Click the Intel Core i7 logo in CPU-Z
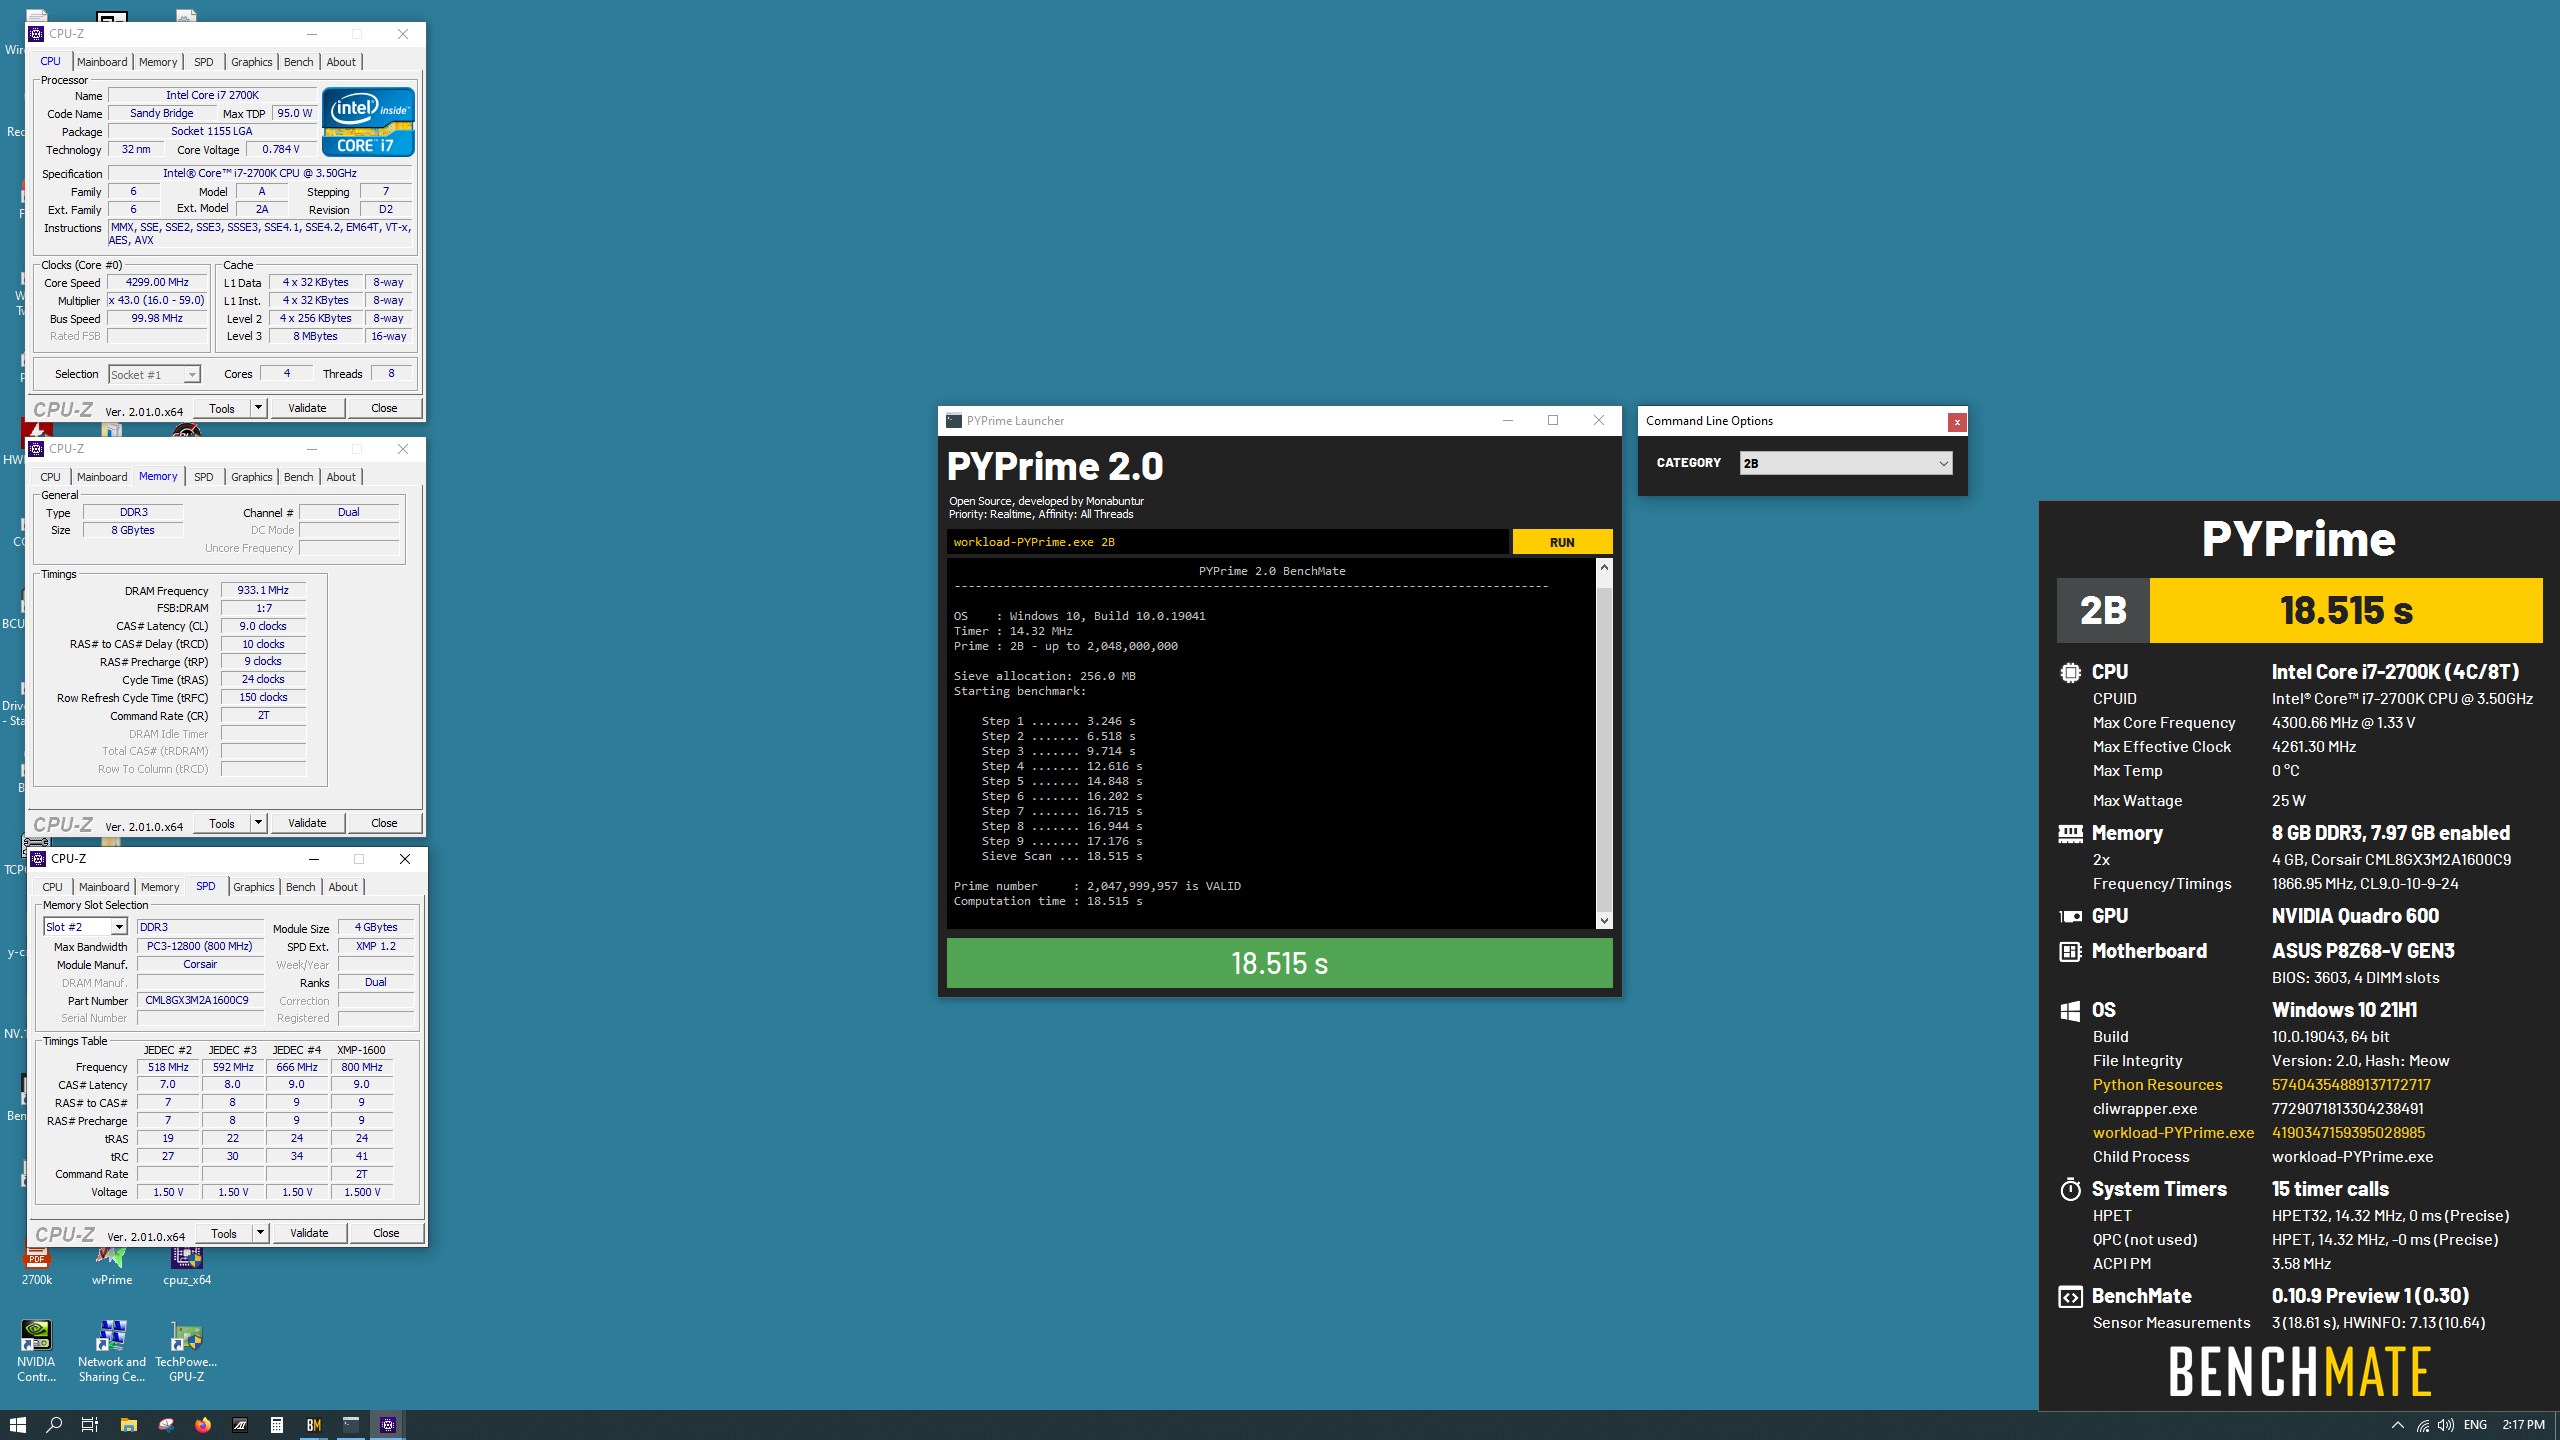2560x1440 pixels. pos(368,121)
